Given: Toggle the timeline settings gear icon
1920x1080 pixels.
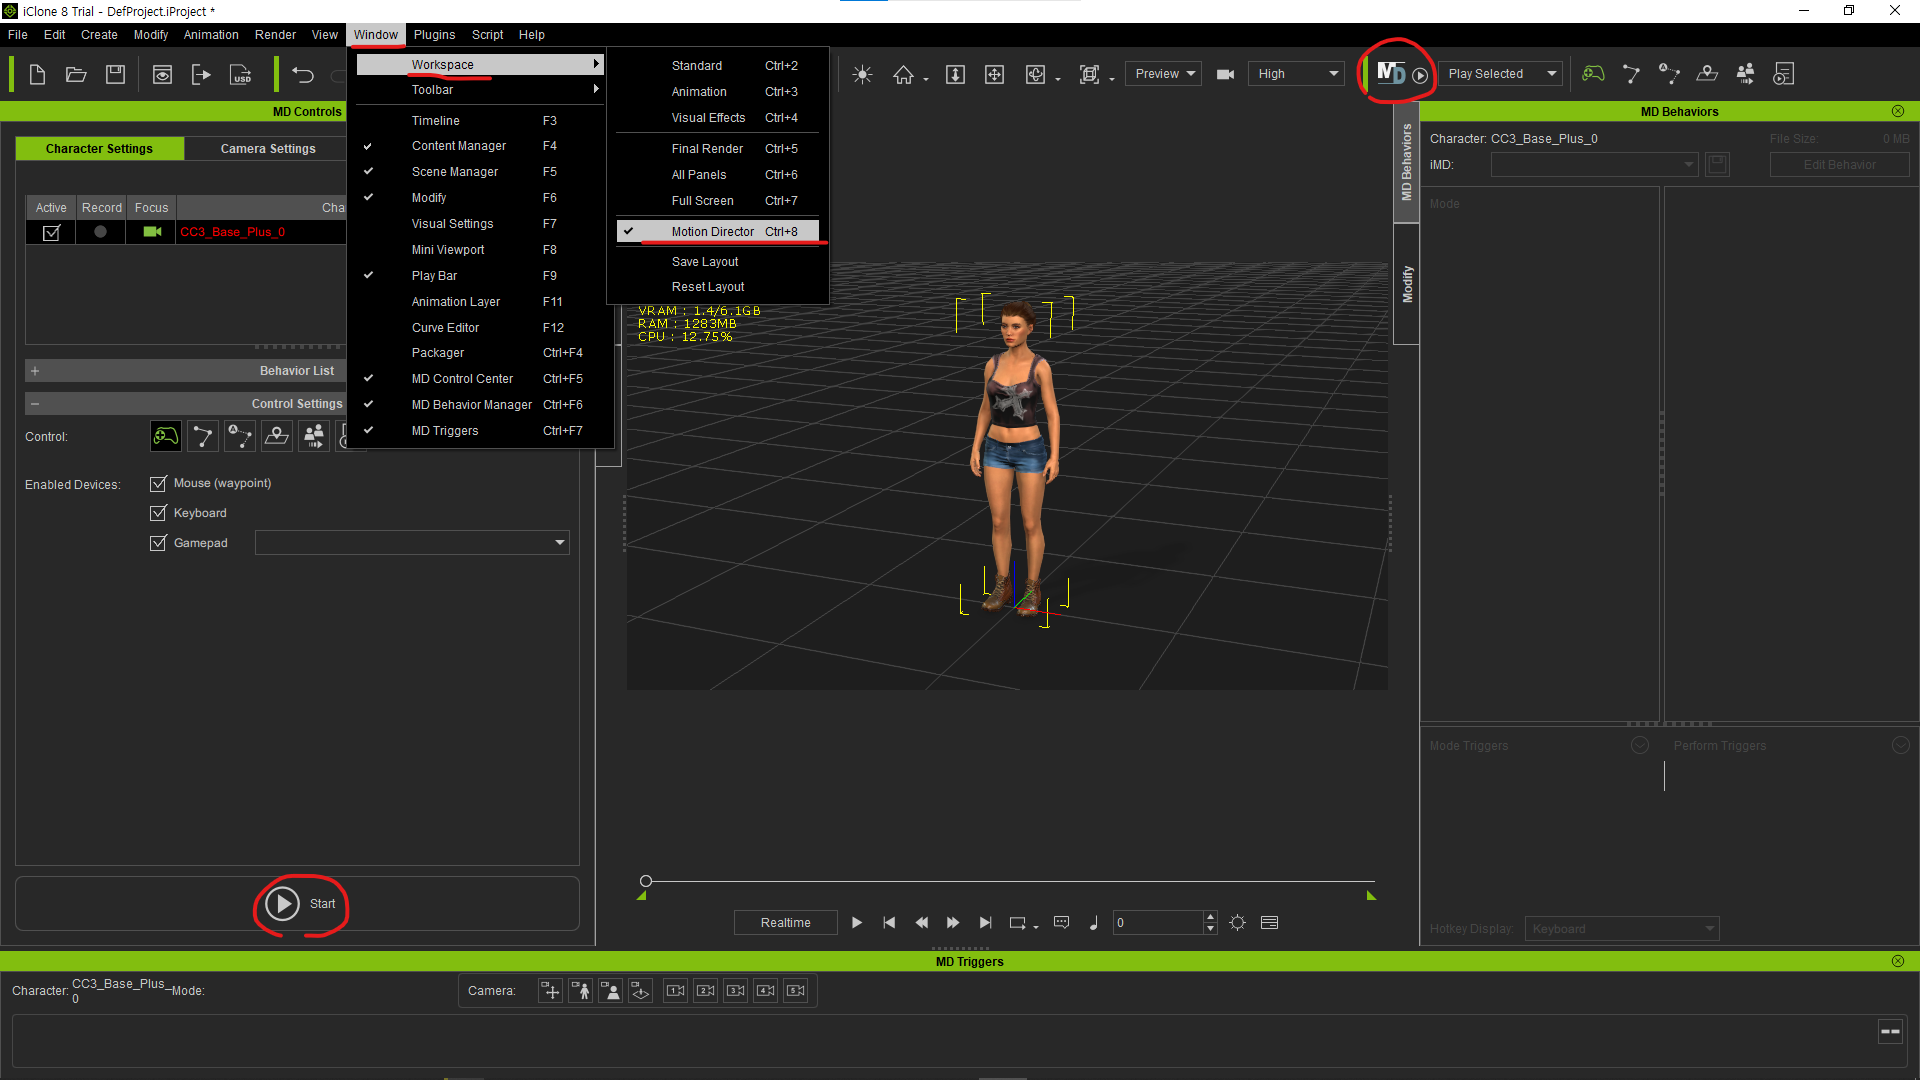Looking at the screenshot, I should [1237, 922].
